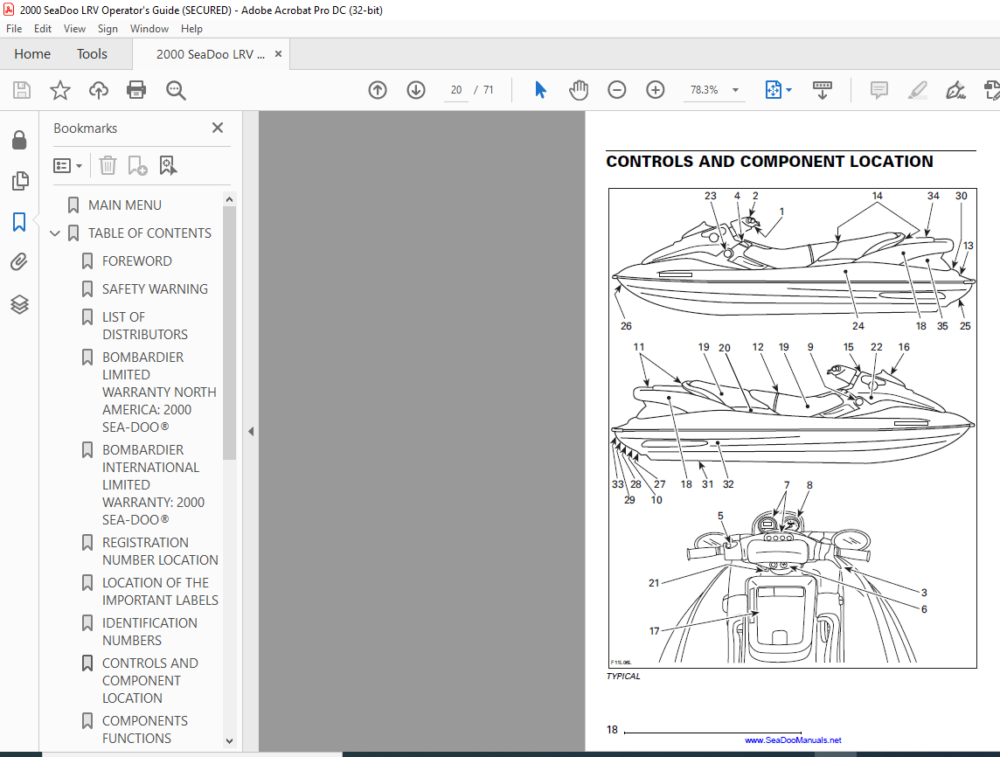1000x757 pixels.
Task: Select the highlighter tool
Action: pos(917,90)
